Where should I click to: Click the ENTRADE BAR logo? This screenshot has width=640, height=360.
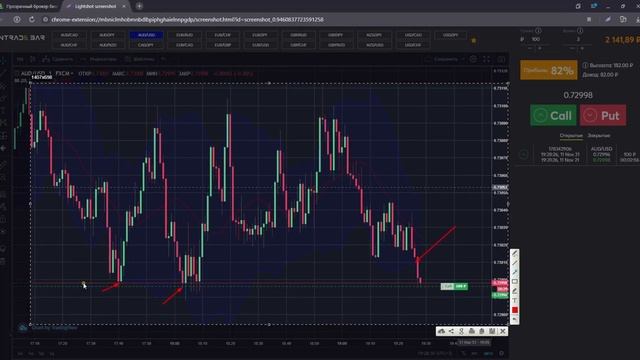coord(22,38)
